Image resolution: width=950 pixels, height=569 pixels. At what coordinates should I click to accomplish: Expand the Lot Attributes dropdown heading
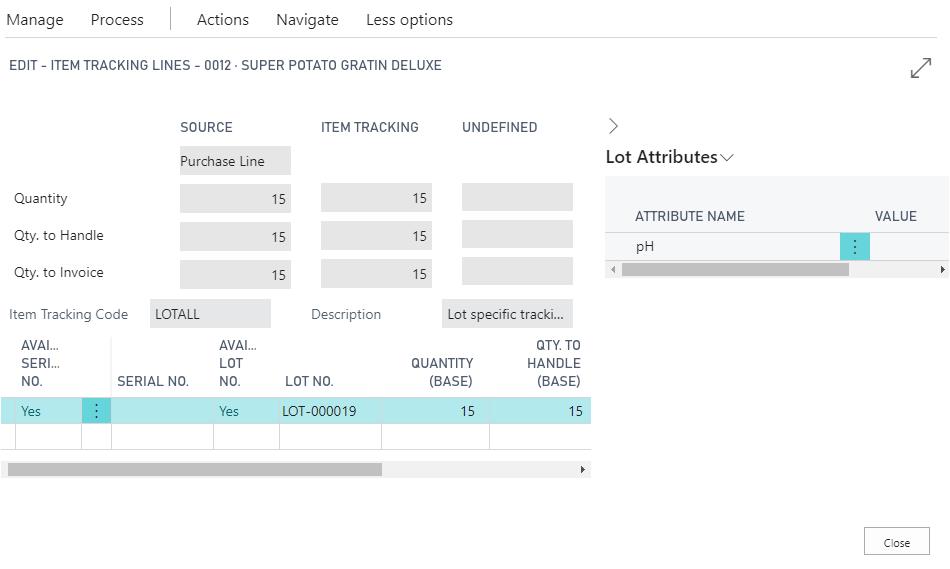tap(670, 157)
